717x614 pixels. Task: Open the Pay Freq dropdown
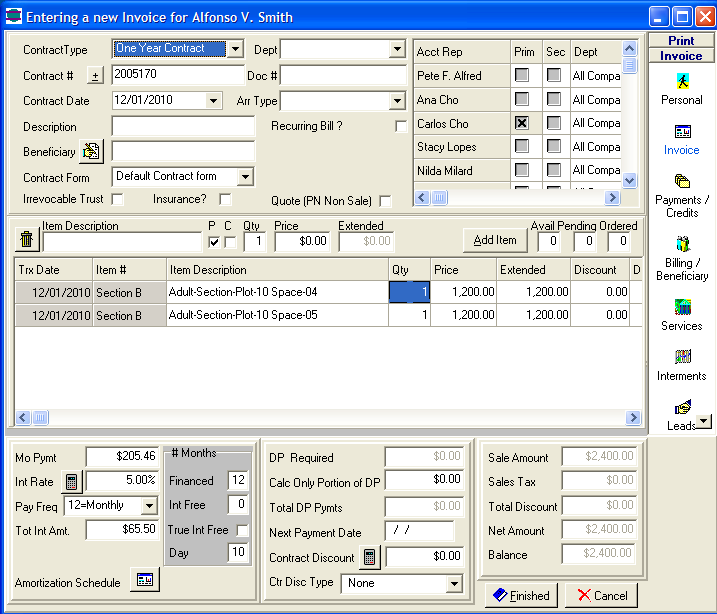(149, 506)
